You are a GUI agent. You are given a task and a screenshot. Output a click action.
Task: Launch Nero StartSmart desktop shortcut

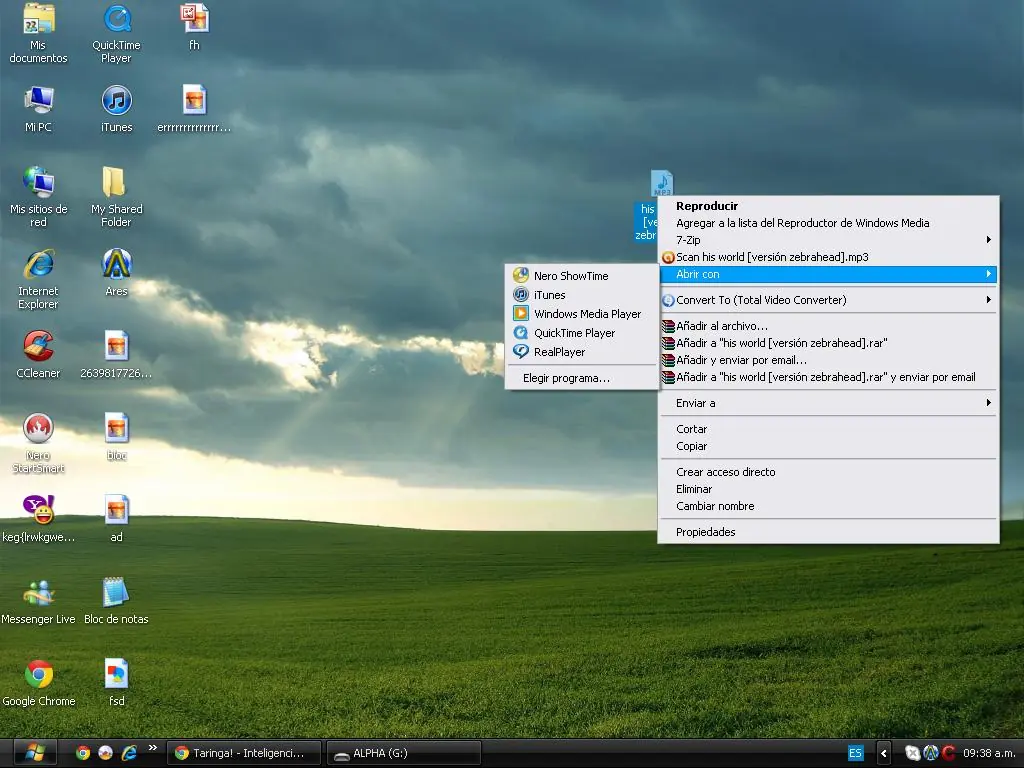(x=39, y=443)
